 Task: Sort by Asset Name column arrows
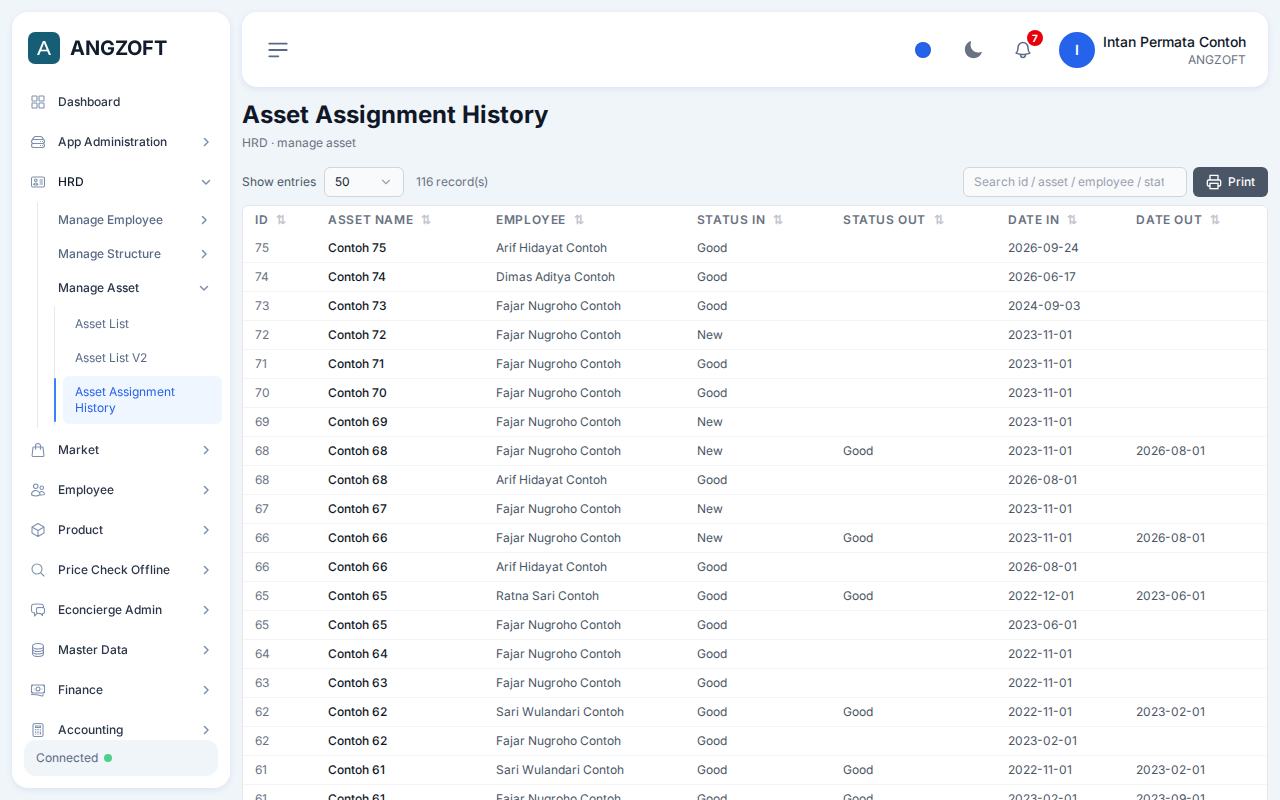click(x=426, y=220)
